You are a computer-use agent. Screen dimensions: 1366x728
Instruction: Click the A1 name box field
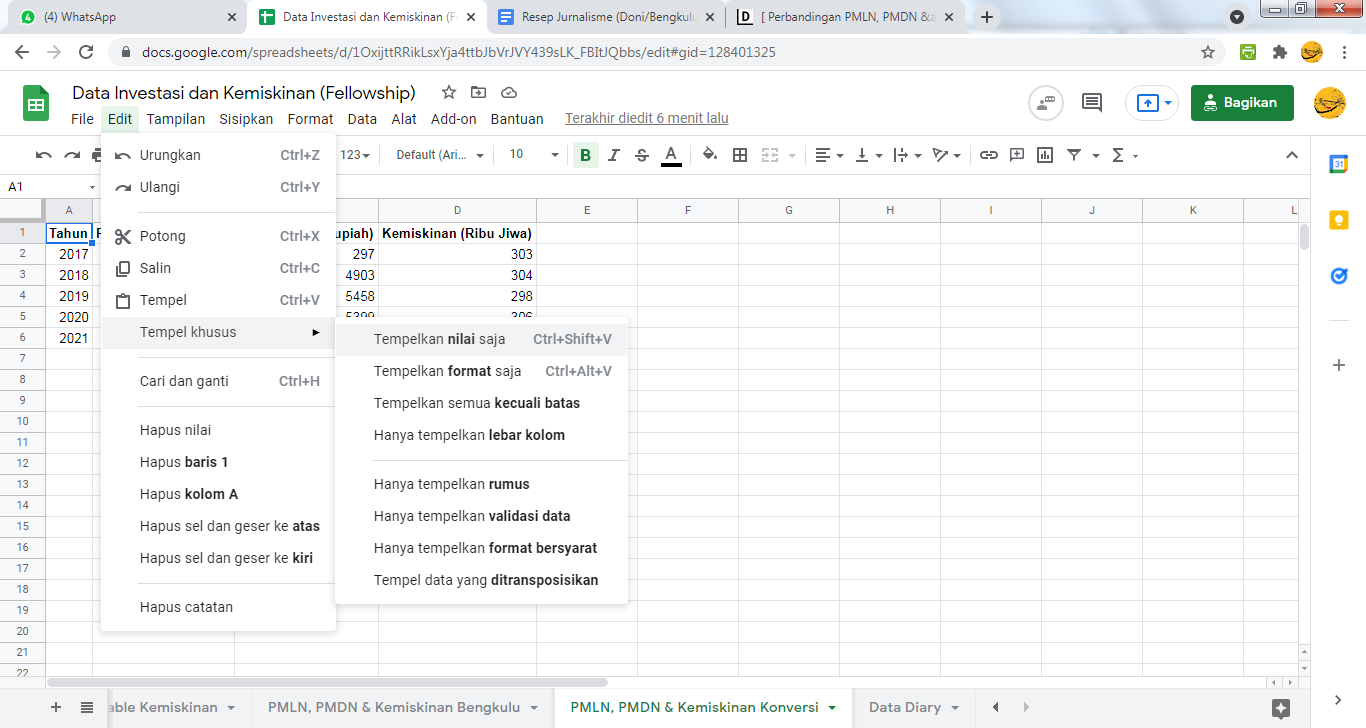pyautogui.click(x=45, y=187)
